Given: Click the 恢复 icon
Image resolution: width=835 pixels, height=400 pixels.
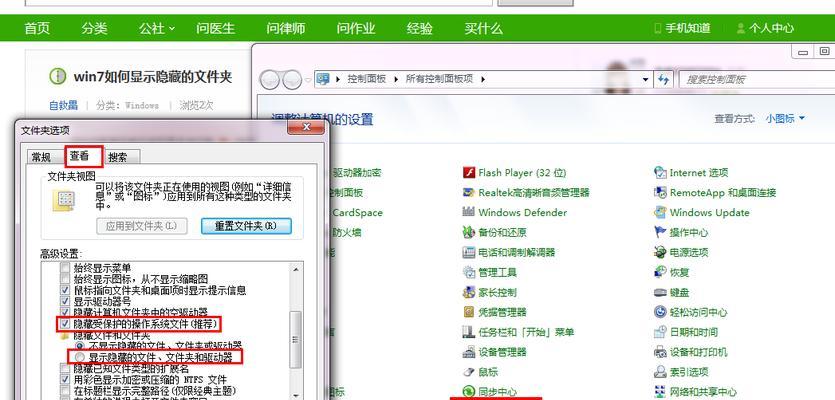Looking at the screenshot, I should [x=660, y=272].
